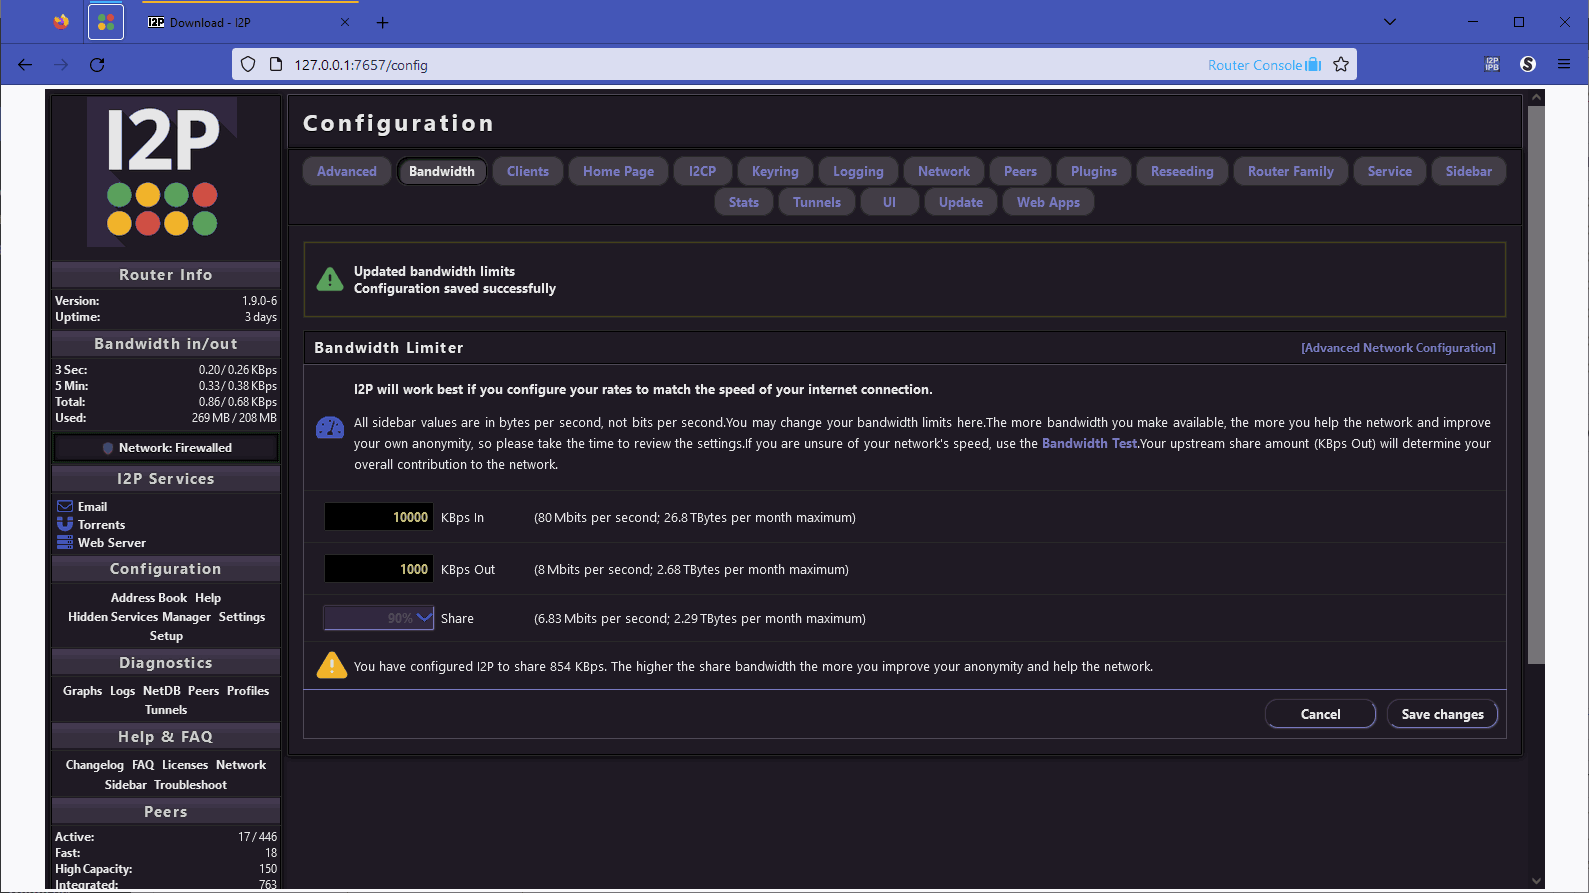Open the Web Apps tab
The width and height of the screenshot is (1589, 893).
(x=1048, y=202)
